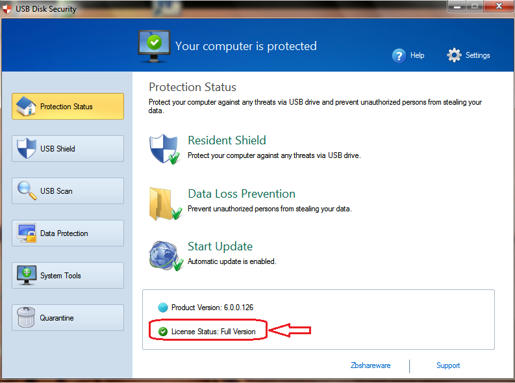Screen dimensions: 515x383
Task: Go to the System Tools section
Action: (68, 275)
